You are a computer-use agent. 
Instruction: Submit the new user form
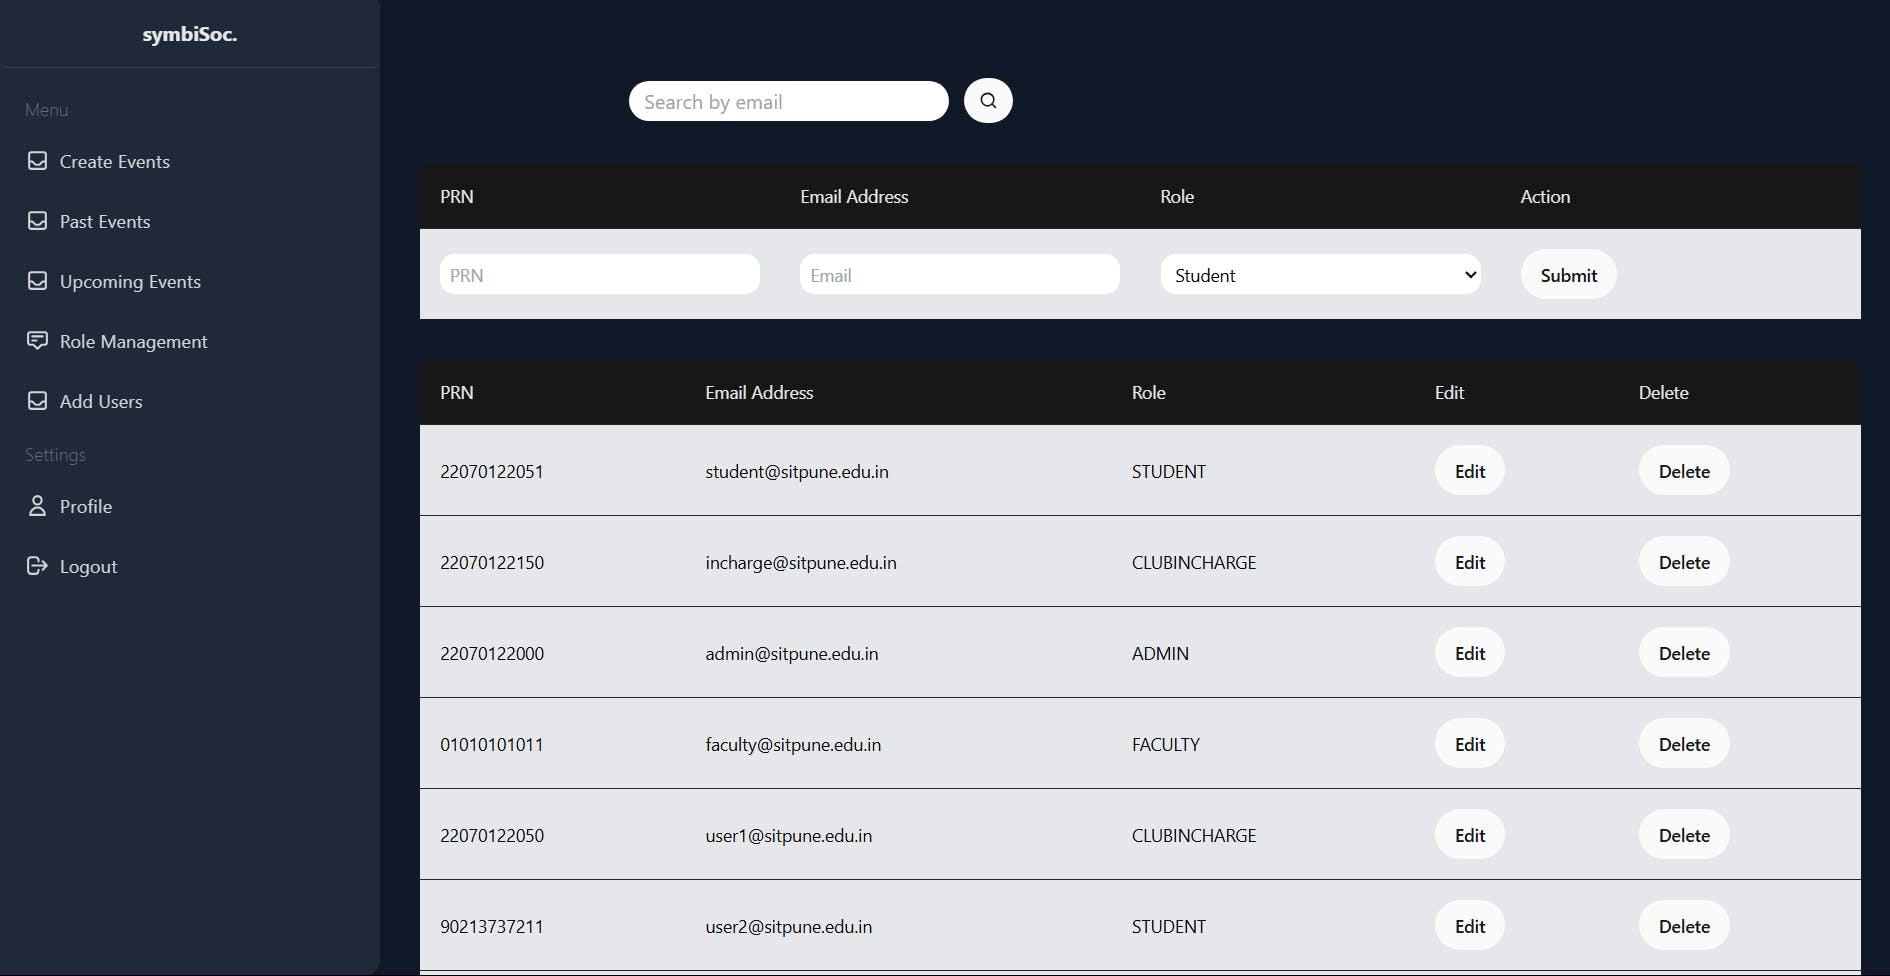click(x=1568, y=275)
